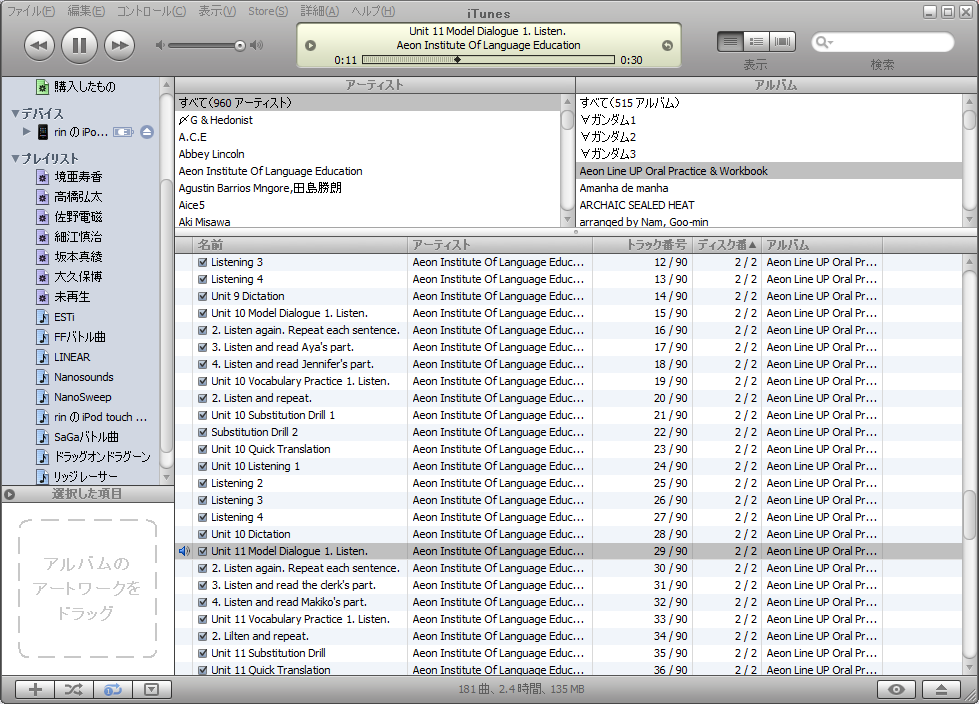Image resolution: width=979 pixels, height=704 pixels.
Task: Select ARCHAIC SEALED HEAT album
Action: 769,205
